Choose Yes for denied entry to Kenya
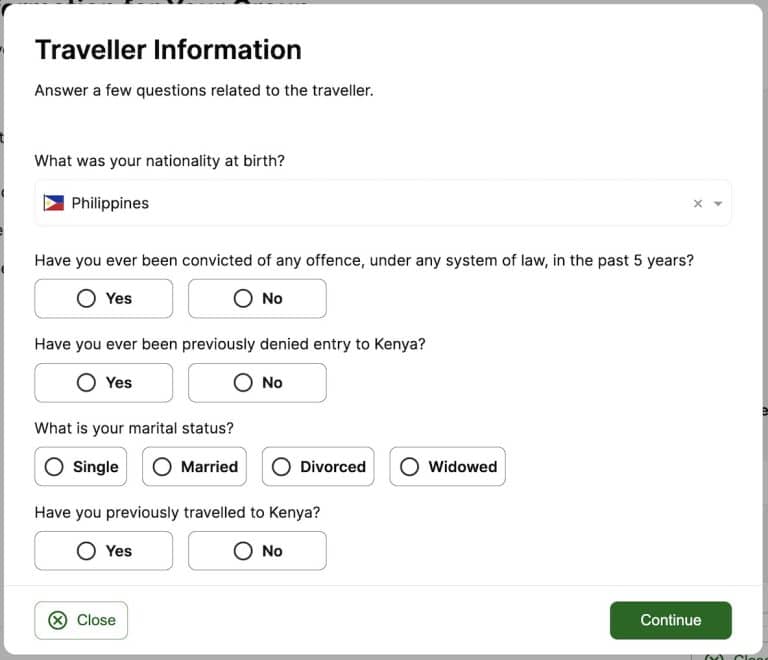The width and height of the screenshot is (768, 660). (104, 382)
